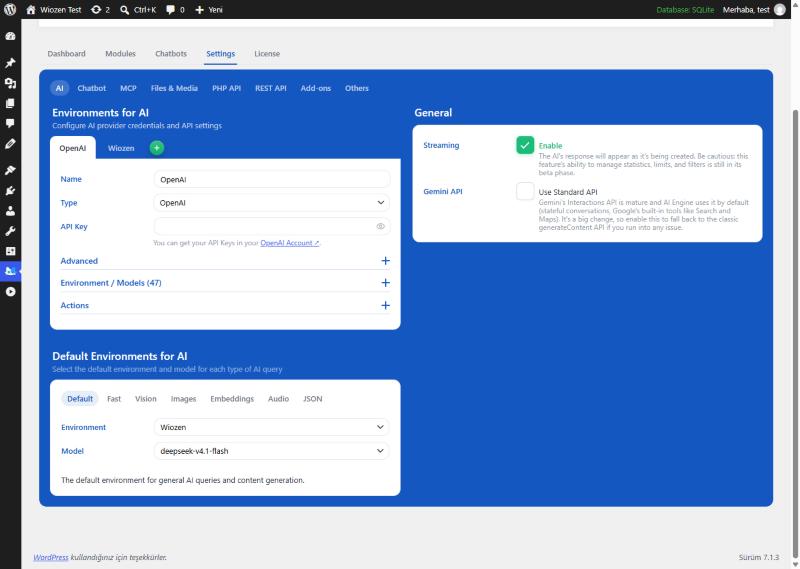Open the Comments sidebar icon

point(10,123)
